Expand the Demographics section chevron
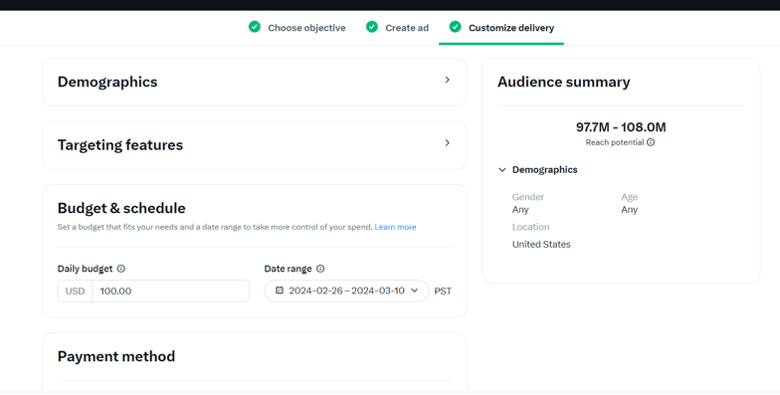780x395 pixels. coord(447,80)
